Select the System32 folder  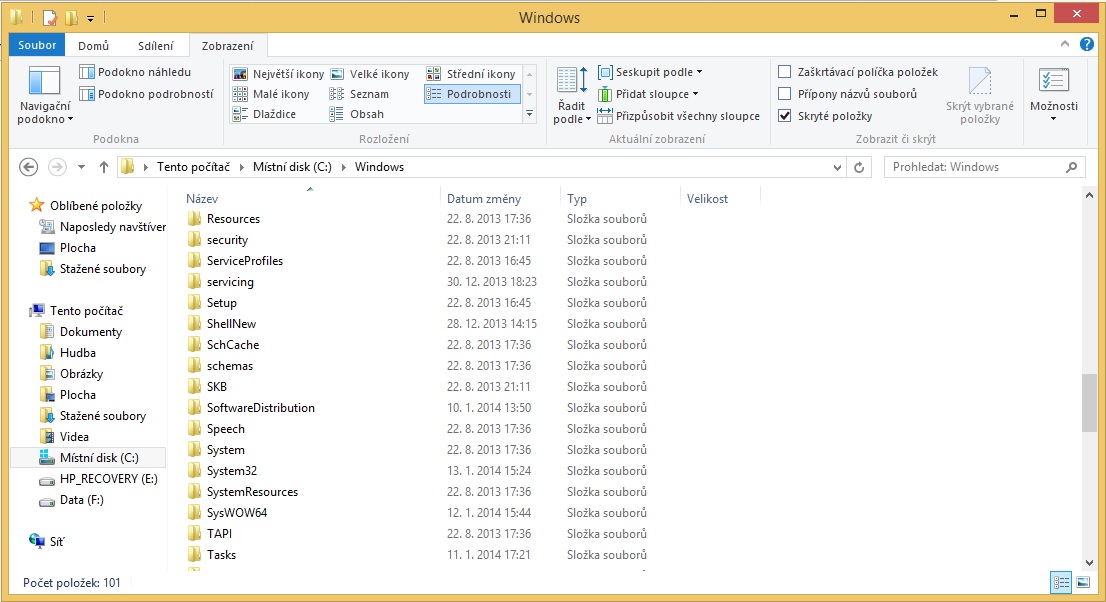pos(231,471)
